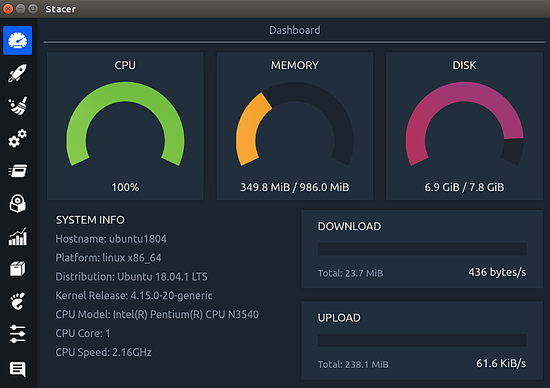This screenshot has width=550, height=388.
Task: Click the Dashboard page title
Action: (x=295, y=30)
